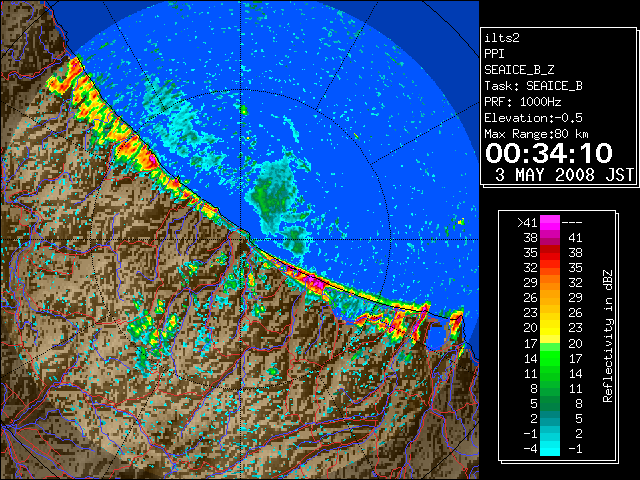Image resolution: width=640 pixels, height=480 pixels.
Task: Click the 'PPI' scan type text
Action: 494,54
